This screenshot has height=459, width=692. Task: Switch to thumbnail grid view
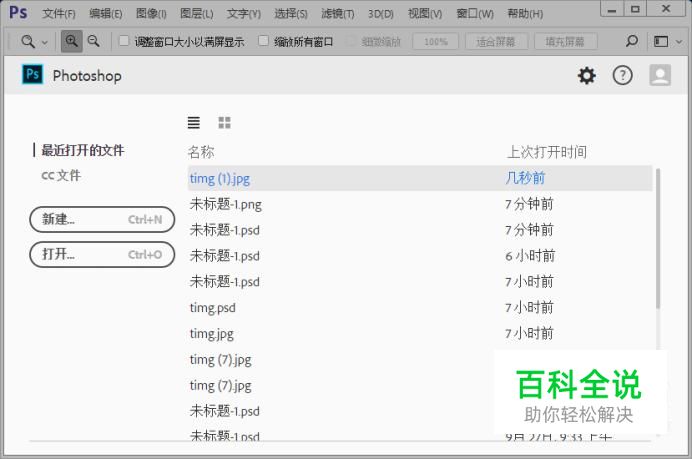(224, 122)
